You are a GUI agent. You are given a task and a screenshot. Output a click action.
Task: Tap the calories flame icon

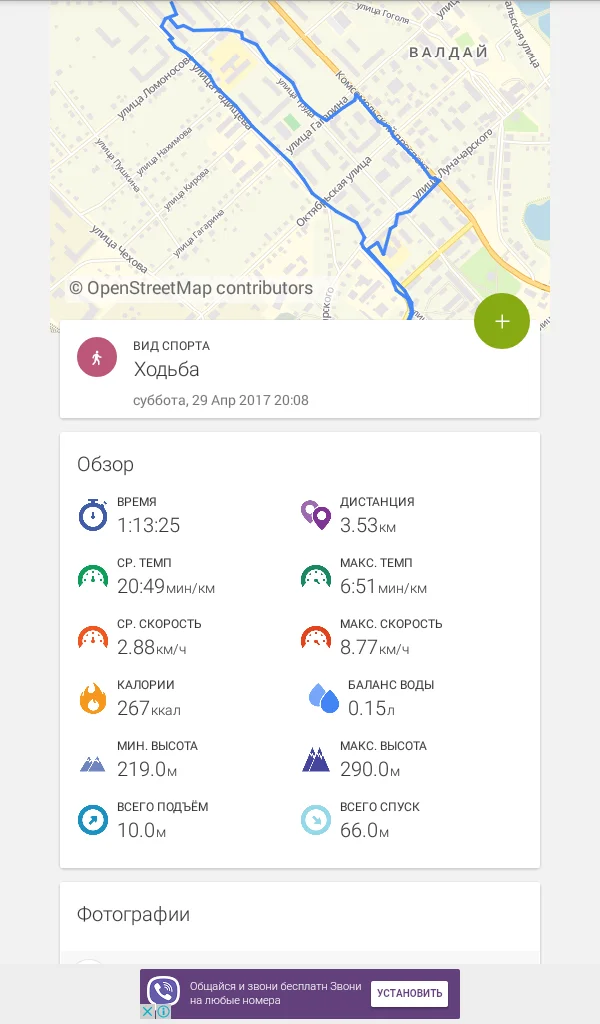pos(93,697)
